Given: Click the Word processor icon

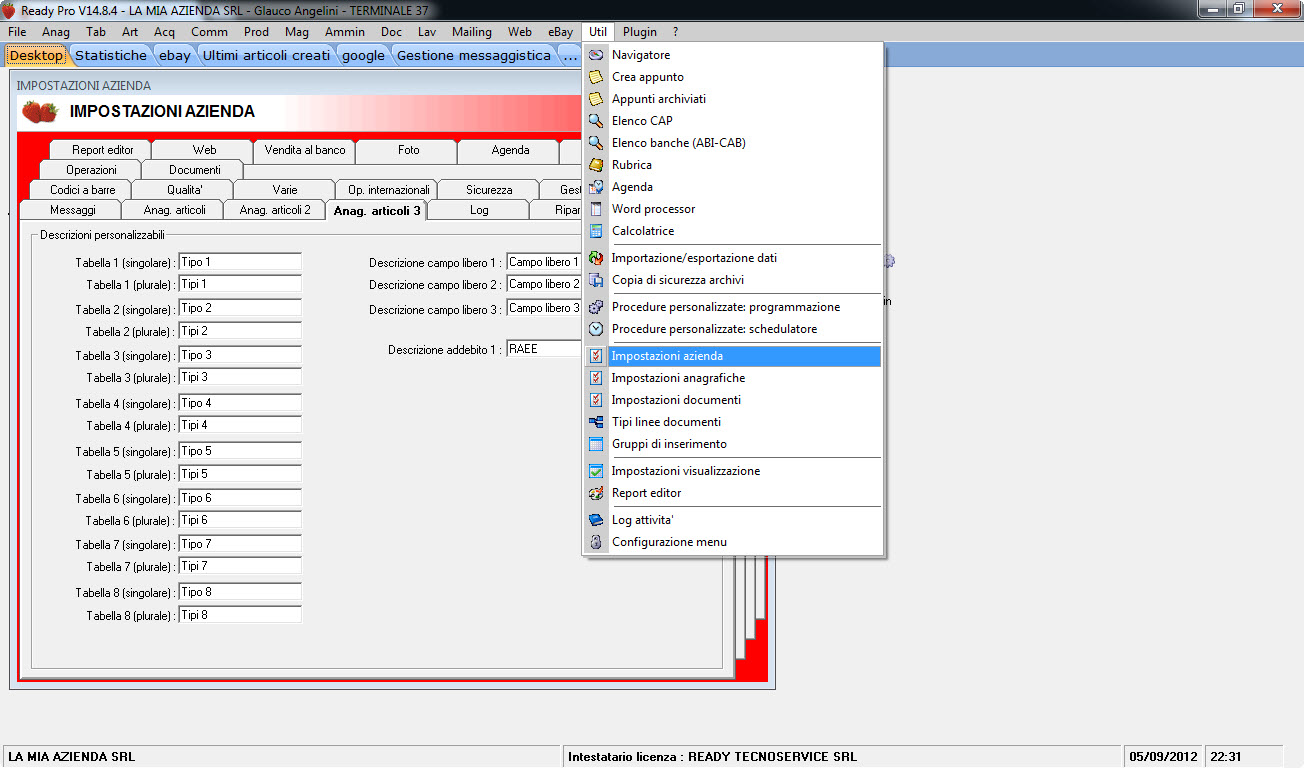Looking at the screenshot, I should 596,209.
